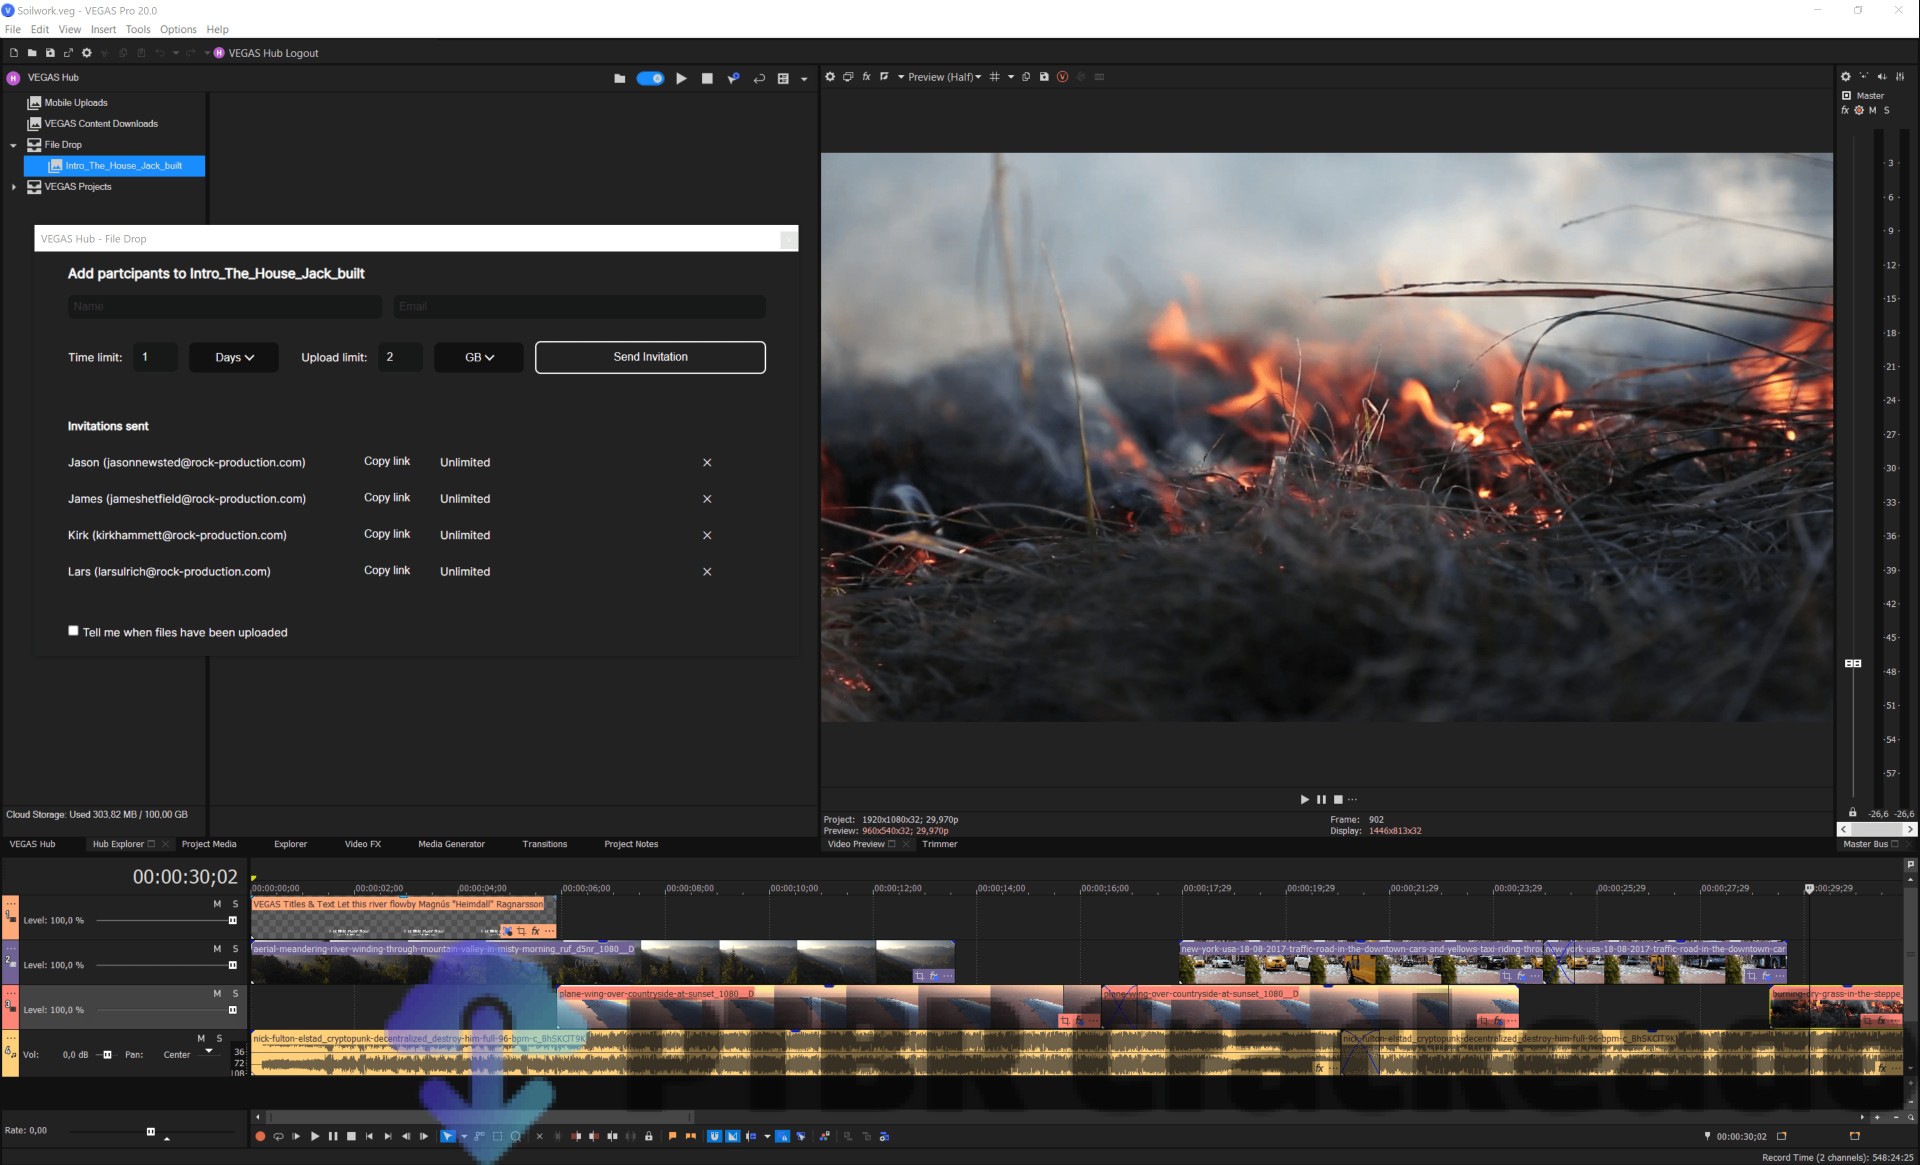Click the Media Generator panel icon
Screen dimensions: 1920x1165
(450, 844)
